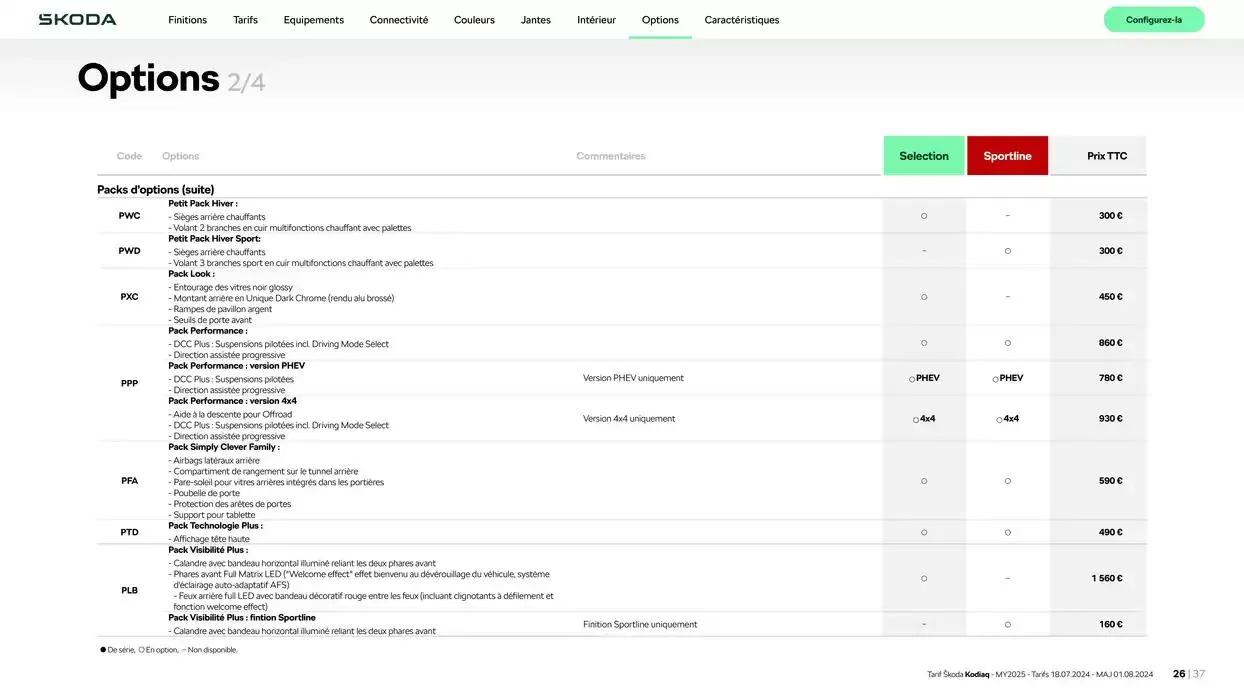Select Pack Look option circle under Selection

[x=924, y=297]
